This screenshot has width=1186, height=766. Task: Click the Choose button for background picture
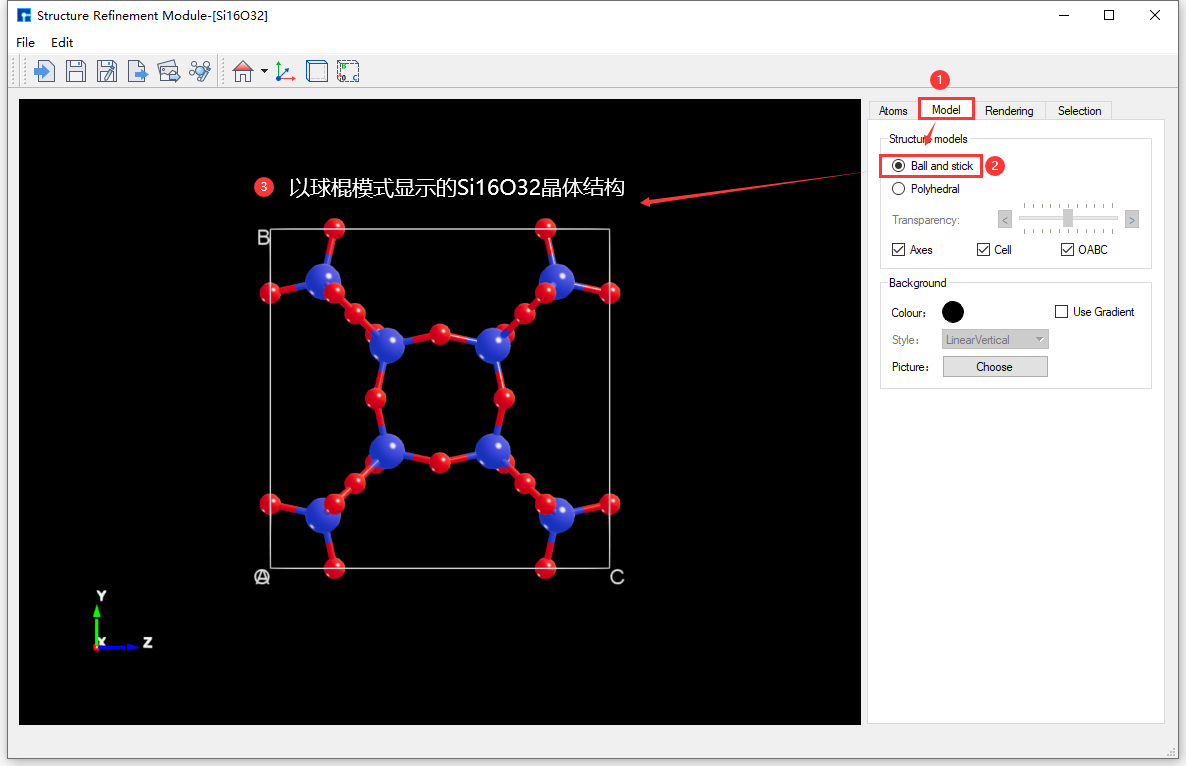(994, 366)
